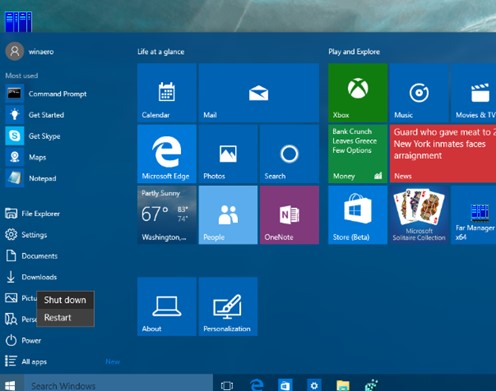Click the Power button

click(x=23, y=340)
